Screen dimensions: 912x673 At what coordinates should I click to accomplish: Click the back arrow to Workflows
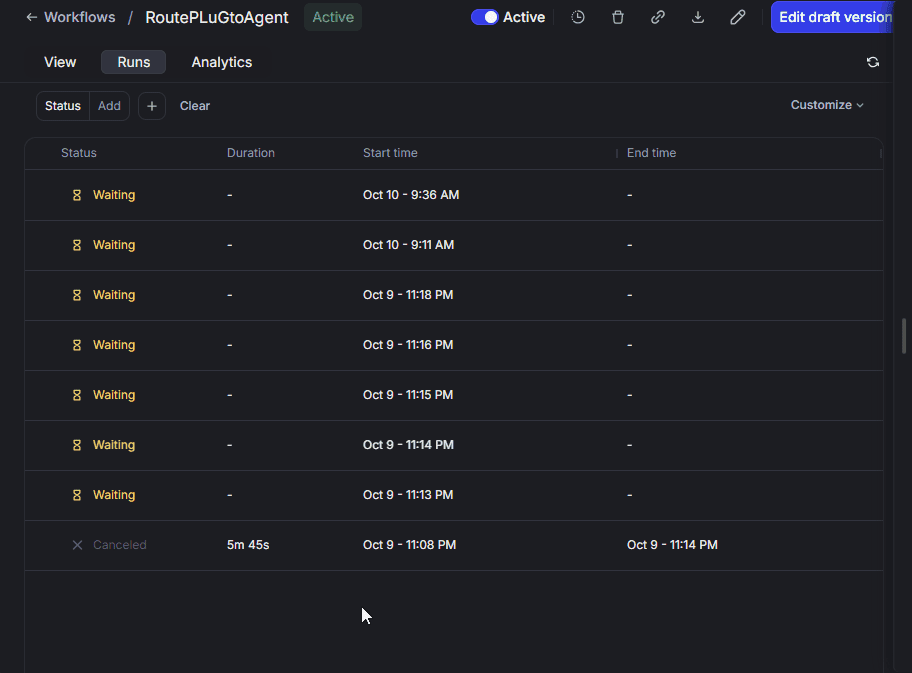[x=32, y=17]
